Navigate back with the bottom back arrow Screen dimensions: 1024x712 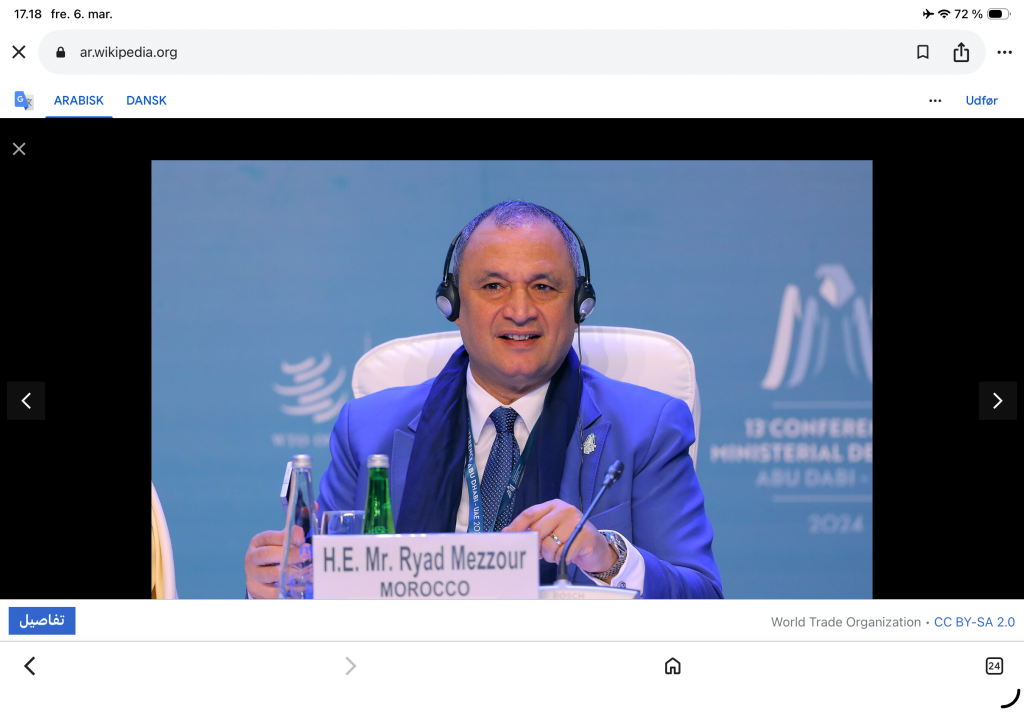click(30, 666)
